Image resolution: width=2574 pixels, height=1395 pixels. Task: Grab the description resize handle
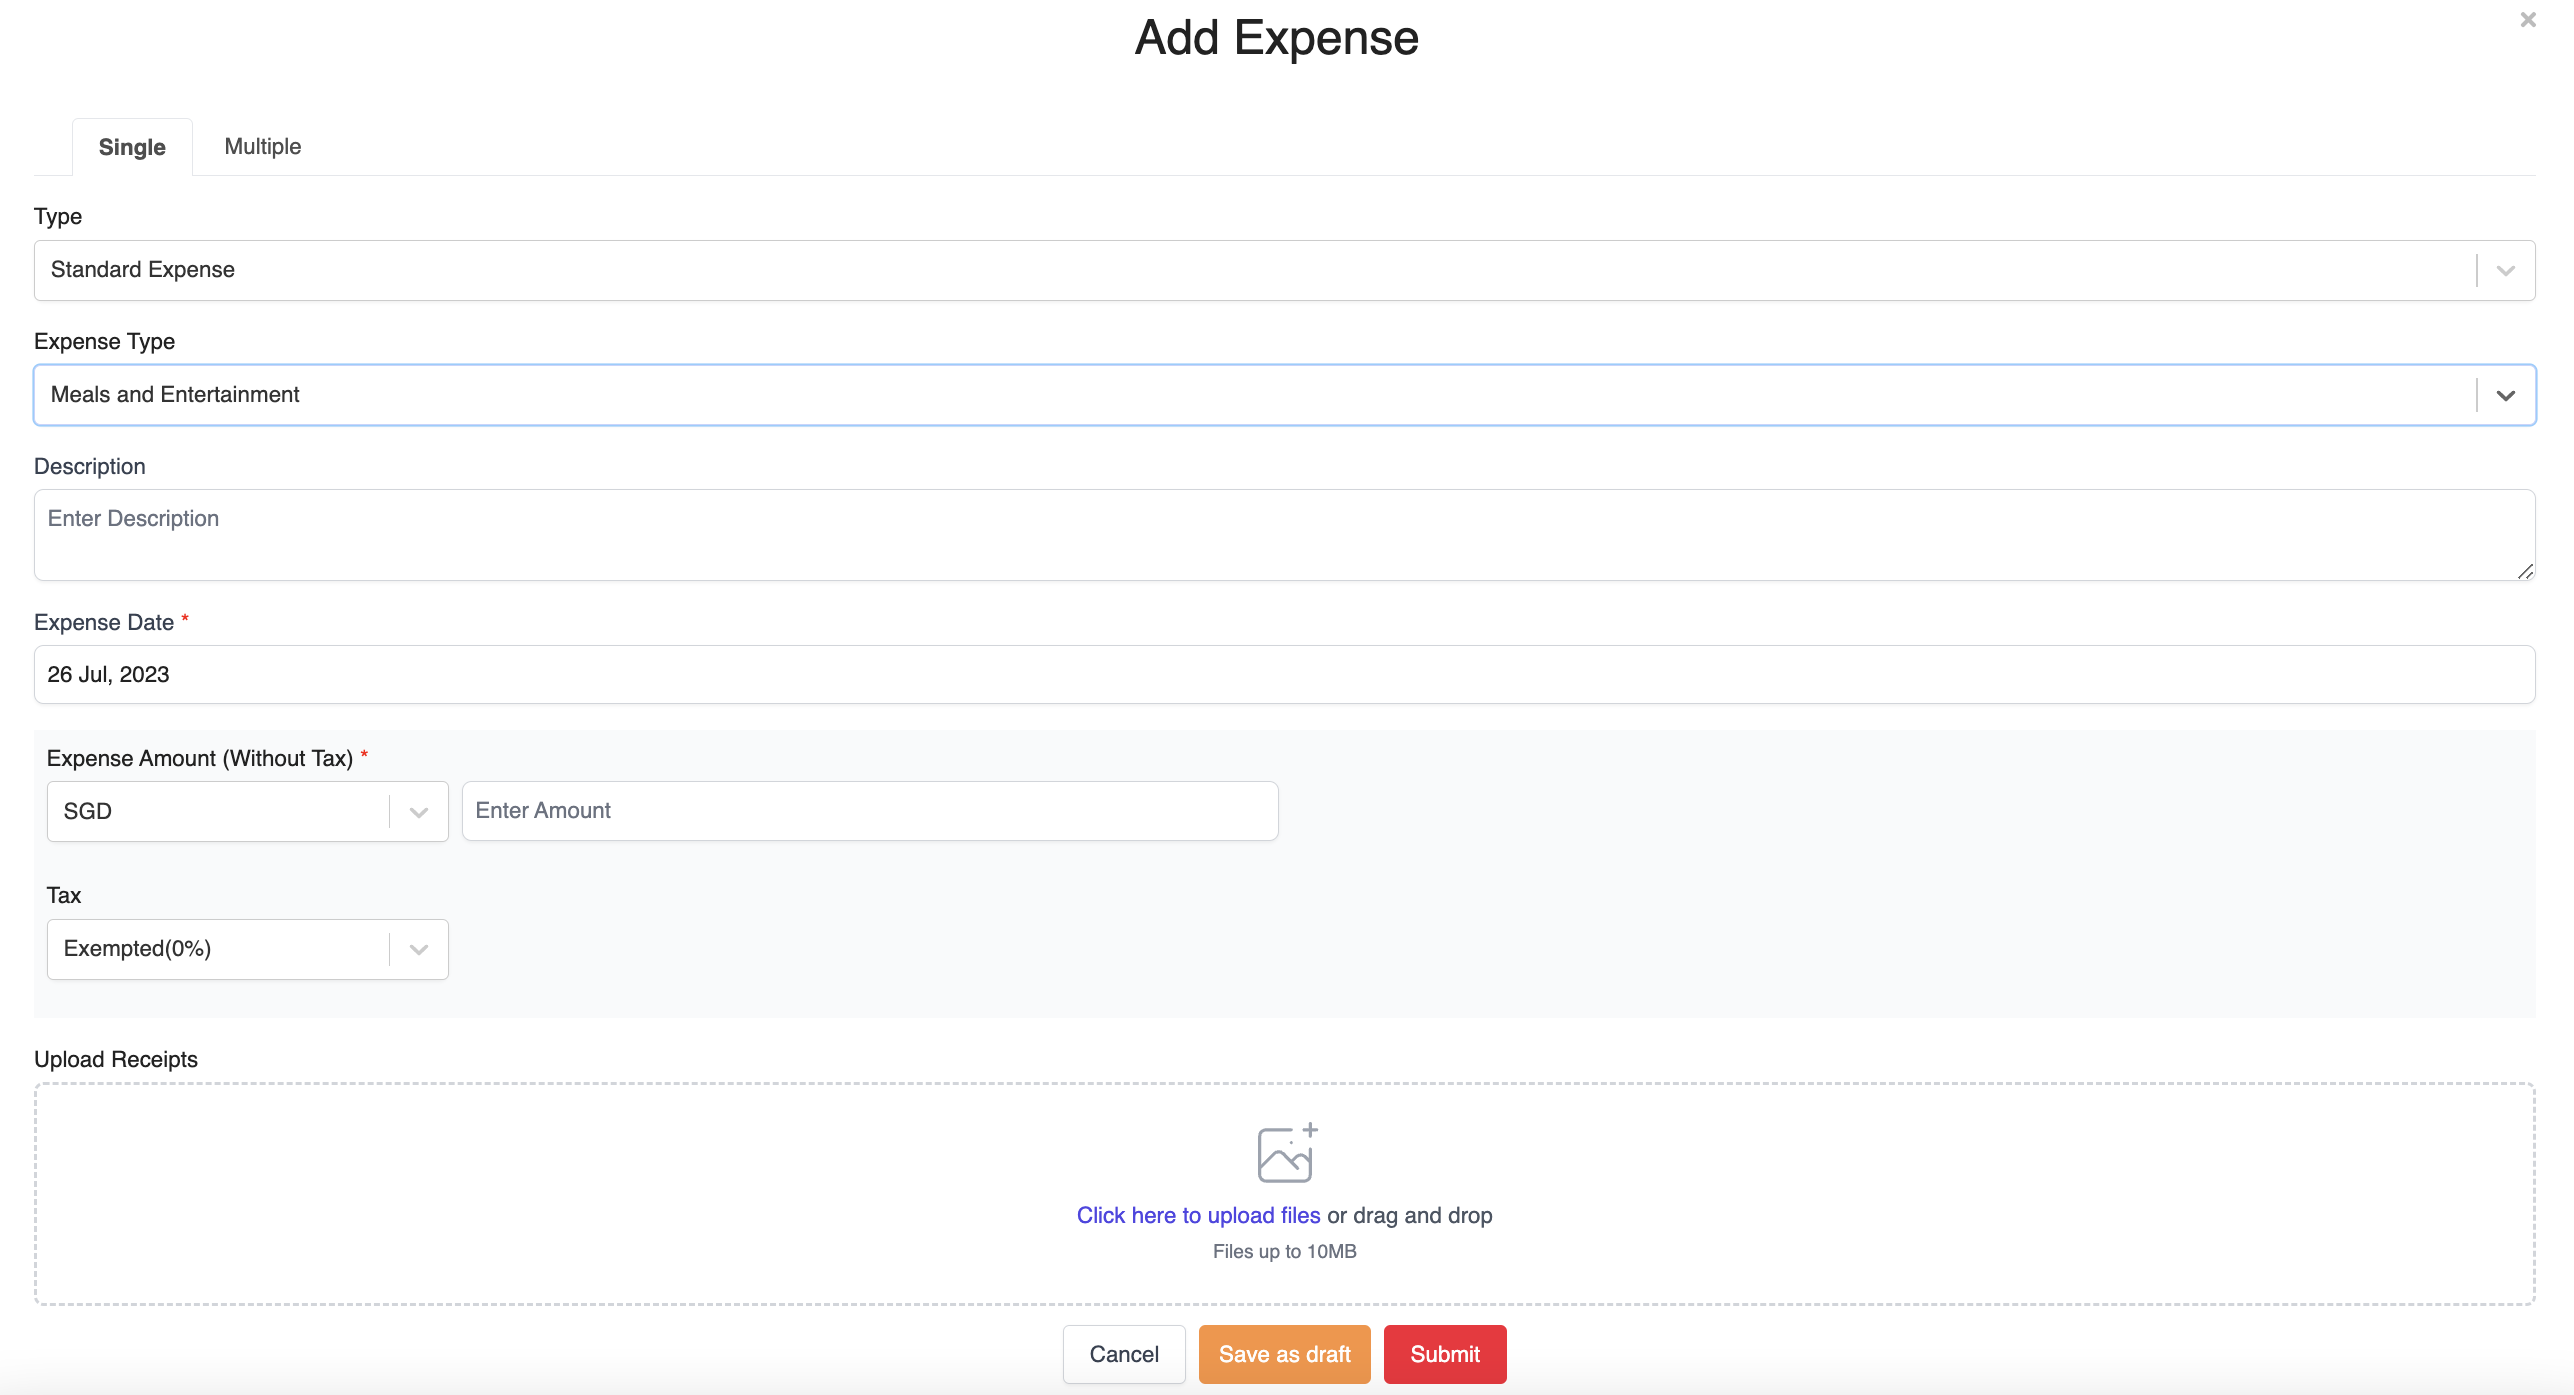tap(2525, 571)
